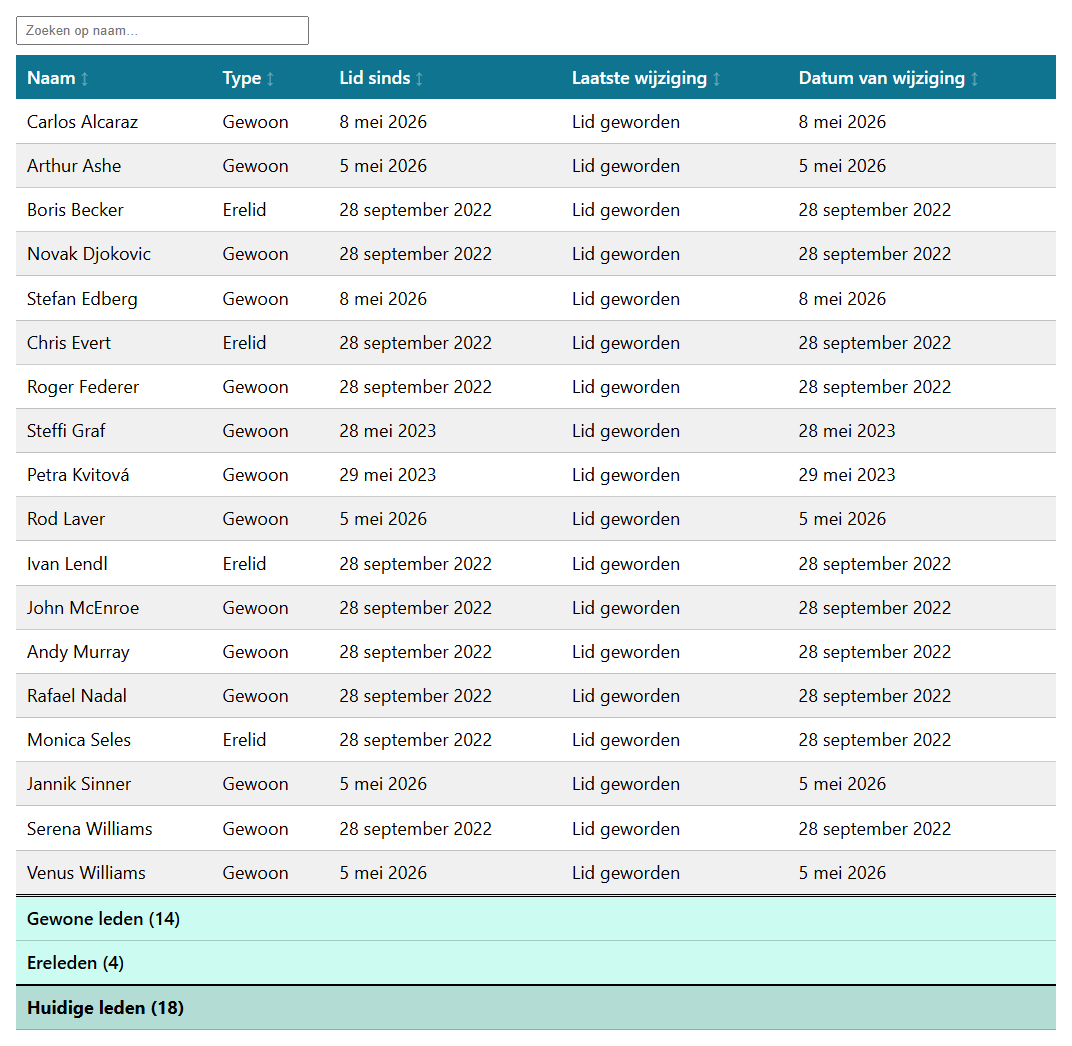Select the Petra Kvitová name cell
Image resolution: width=1072 pixels, height=1046 pixels.
78,475
